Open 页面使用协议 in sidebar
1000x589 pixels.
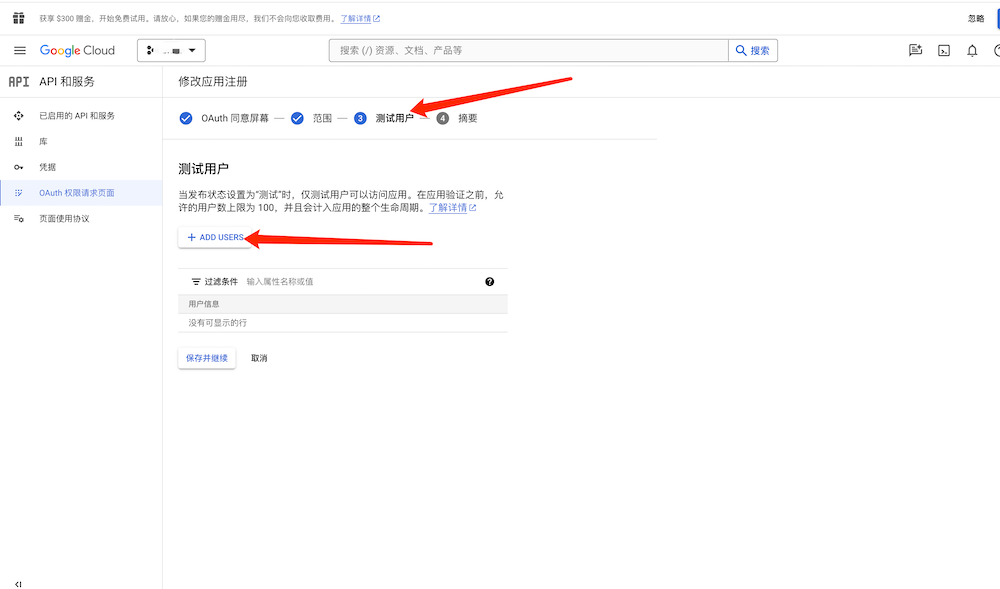[x=64, y=218]
